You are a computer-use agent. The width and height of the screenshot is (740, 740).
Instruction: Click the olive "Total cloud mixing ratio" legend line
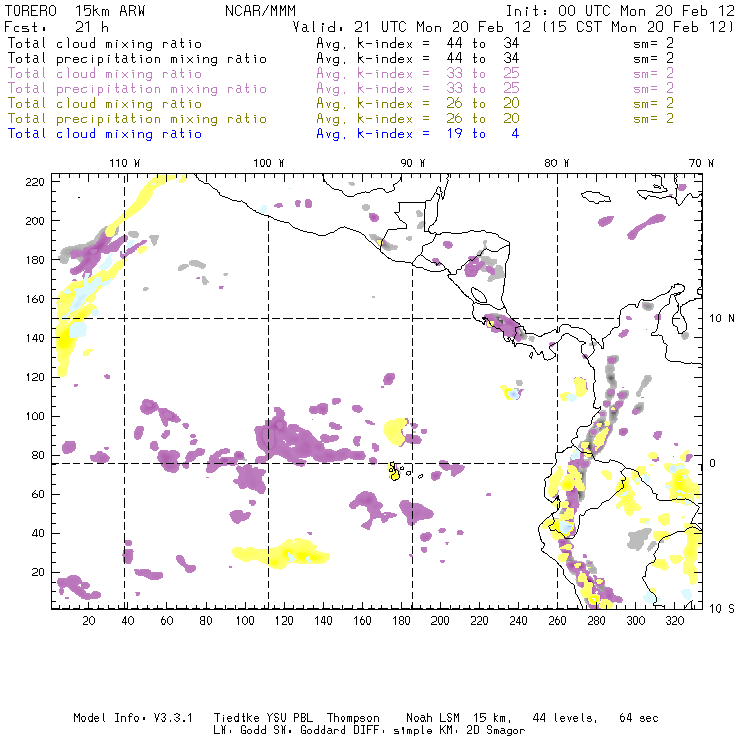[105, 103]
